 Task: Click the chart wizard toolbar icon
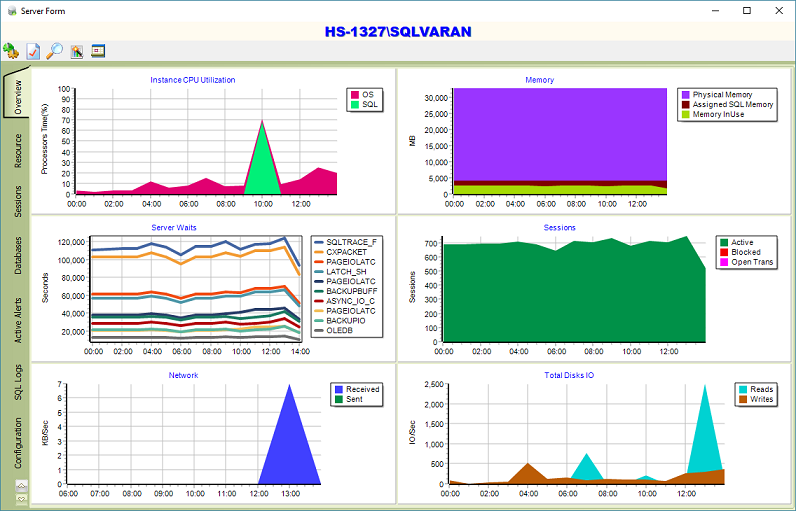(77, 50)
